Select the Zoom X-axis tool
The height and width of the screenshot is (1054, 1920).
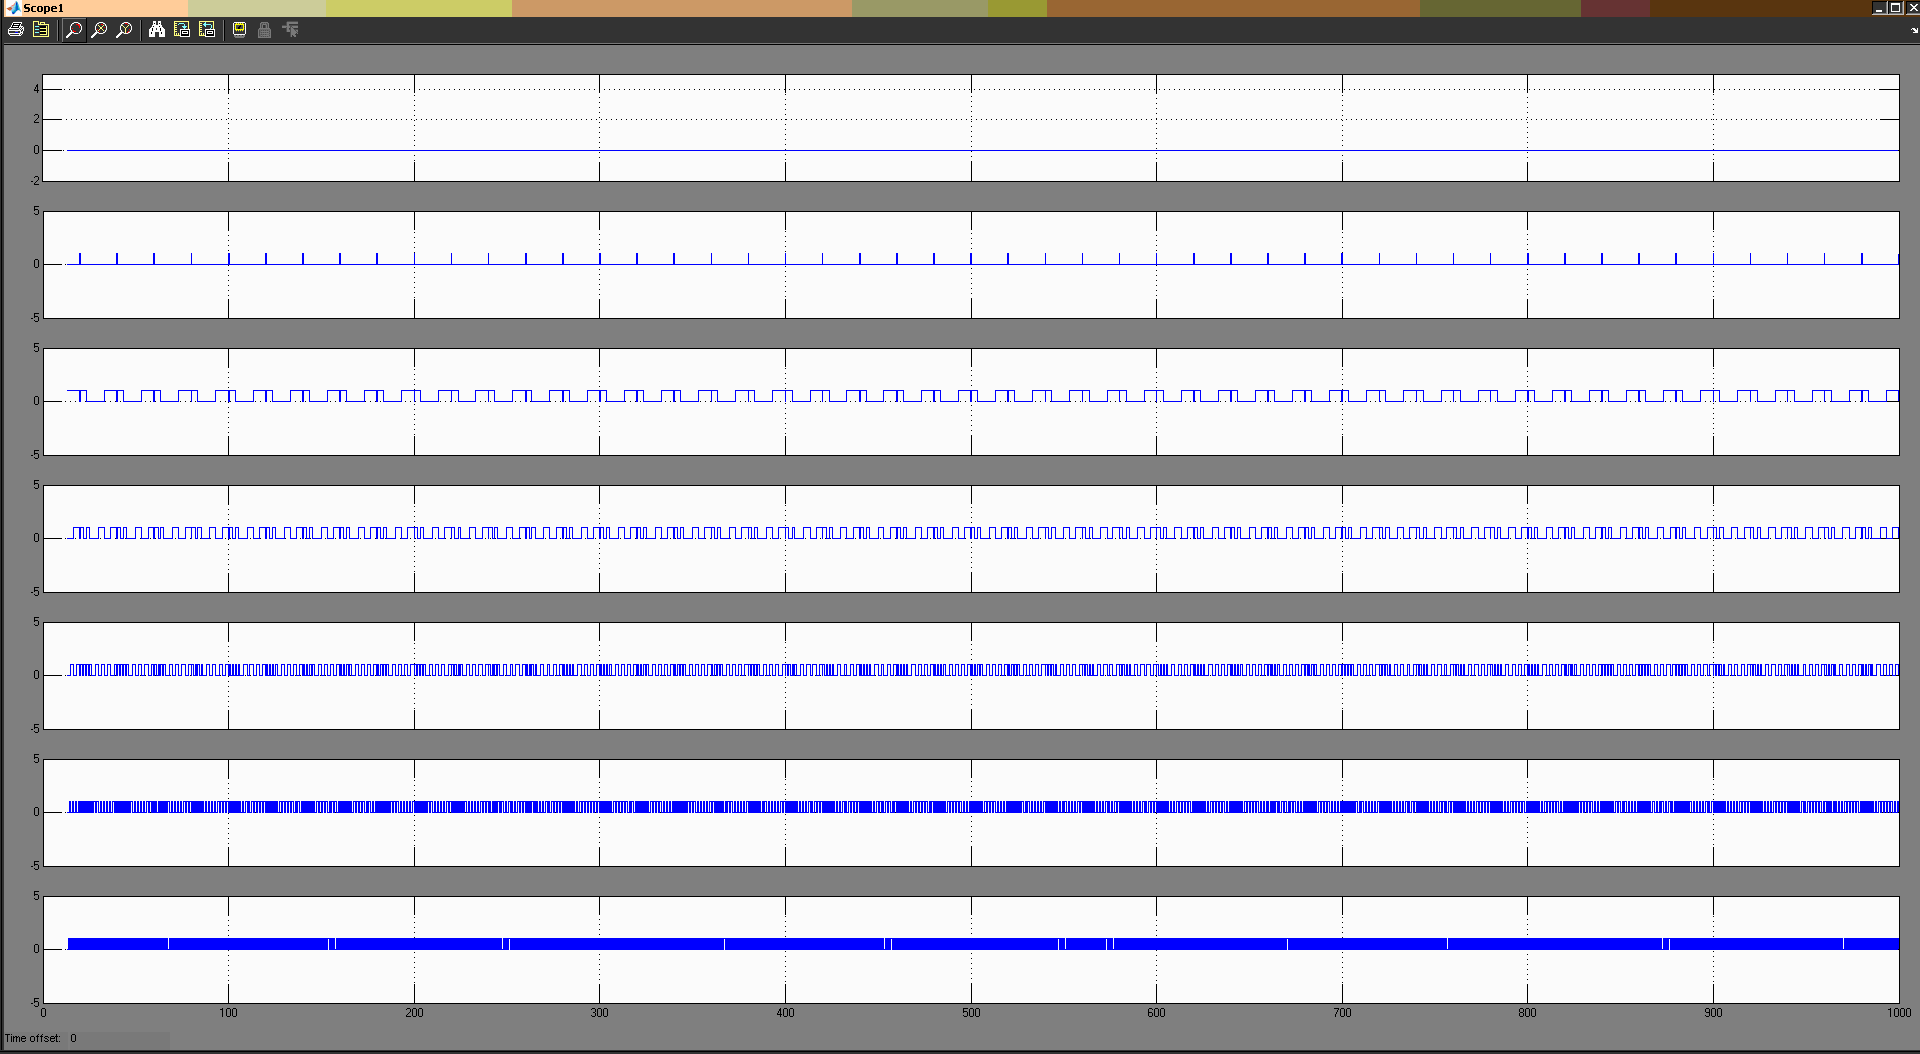click(99, 30)
